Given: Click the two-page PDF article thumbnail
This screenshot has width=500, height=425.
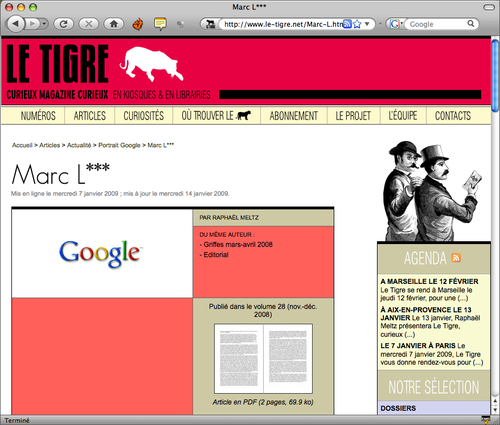Looking at the screenshot, I should pyautogui.click(x=263, y=359).
